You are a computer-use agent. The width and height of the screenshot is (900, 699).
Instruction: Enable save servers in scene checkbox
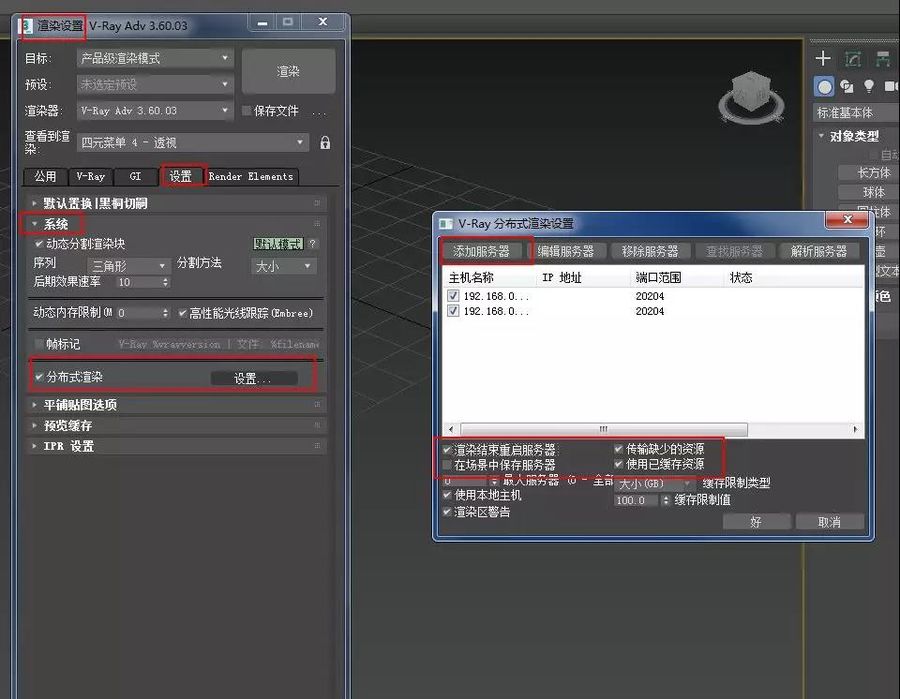point(447,464)
